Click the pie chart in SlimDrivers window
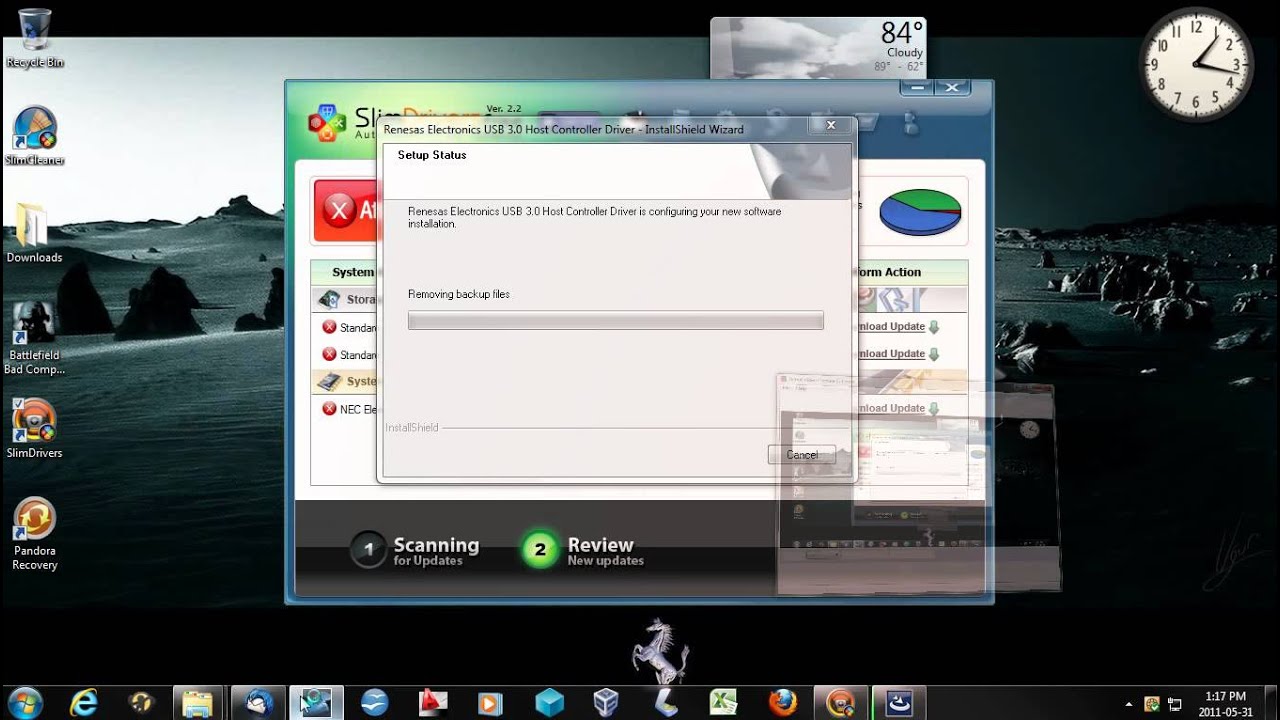 point(920,211)
